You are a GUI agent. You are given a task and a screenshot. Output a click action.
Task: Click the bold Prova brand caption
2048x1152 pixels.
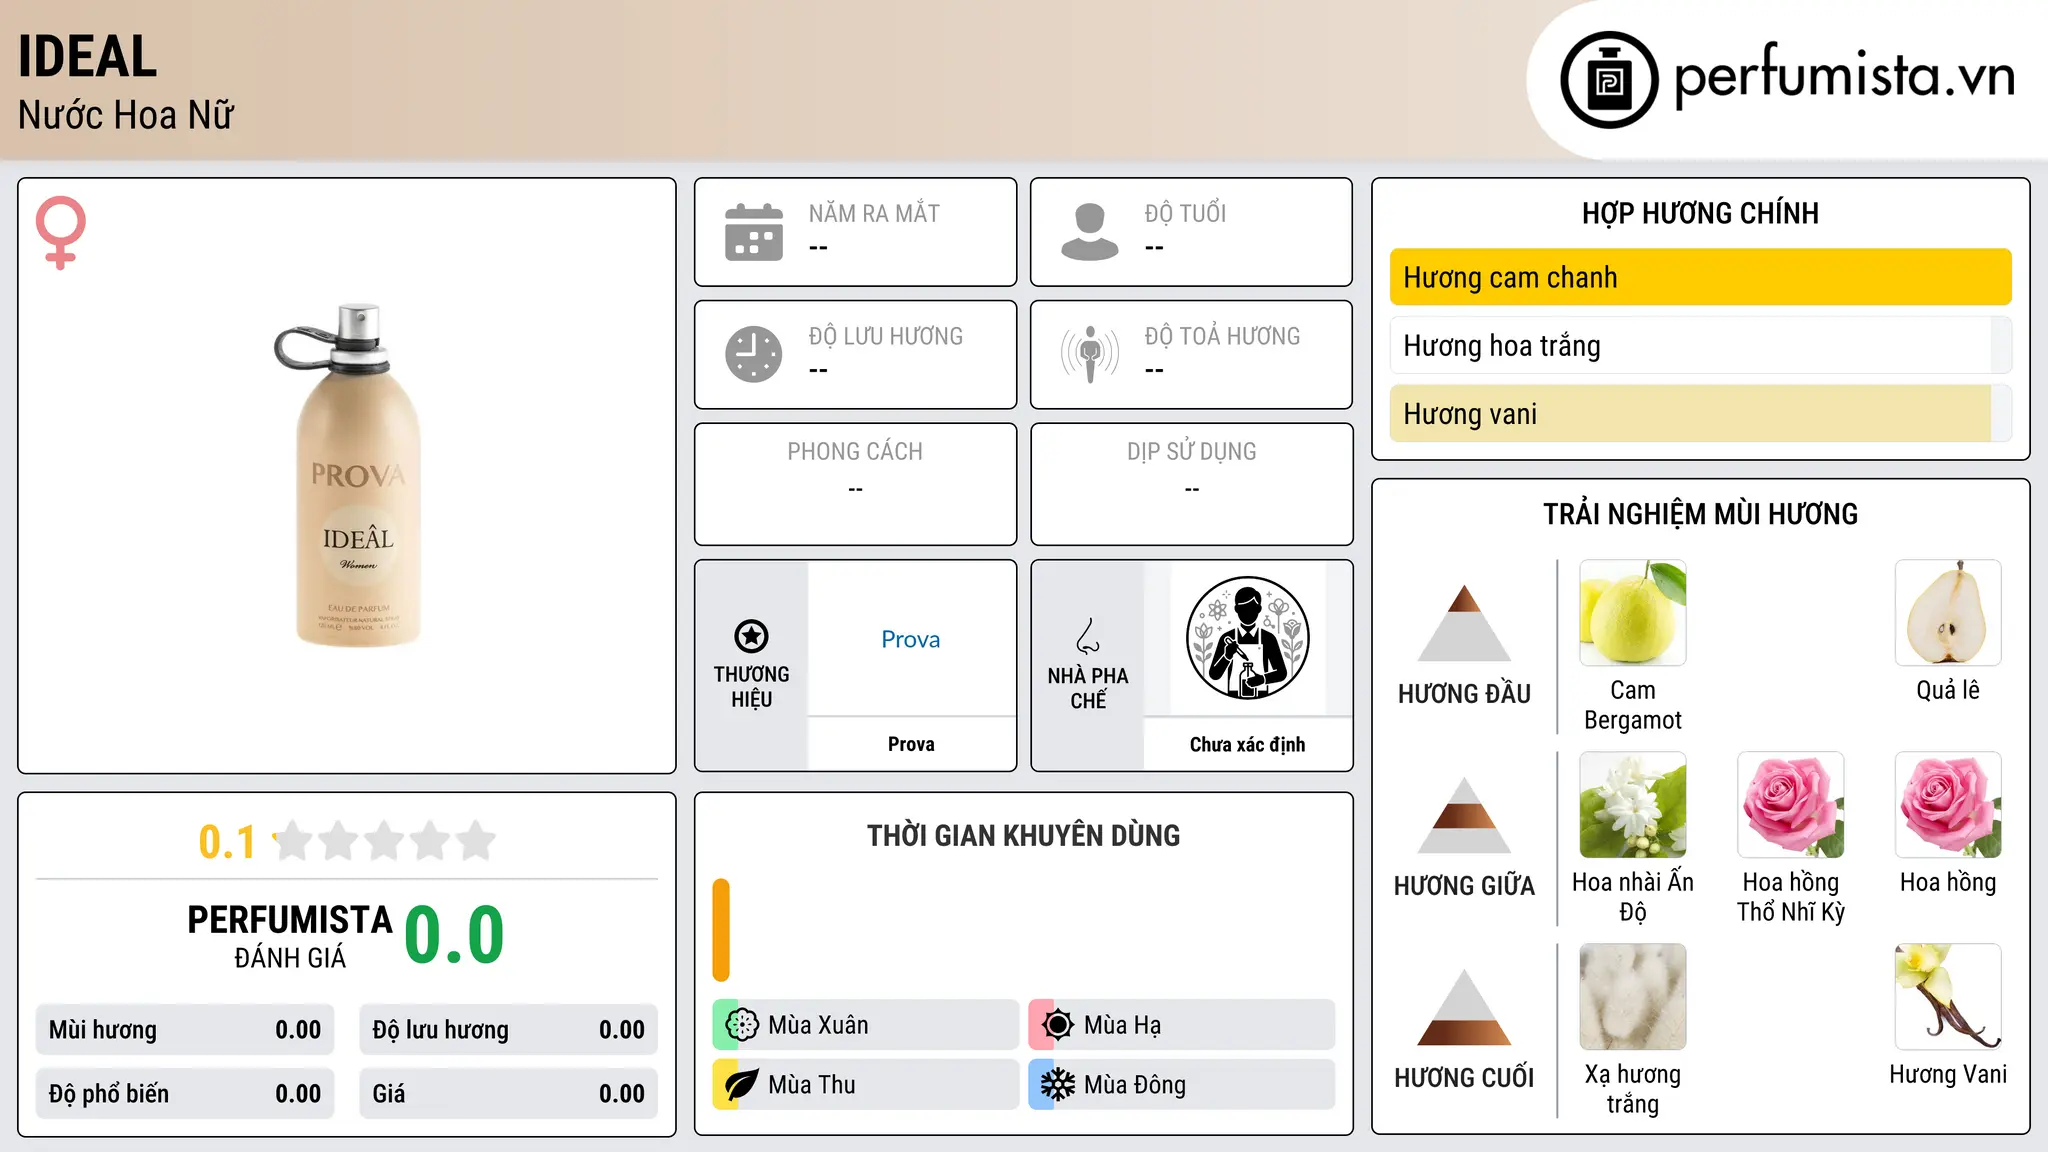(x=911, y=744)
